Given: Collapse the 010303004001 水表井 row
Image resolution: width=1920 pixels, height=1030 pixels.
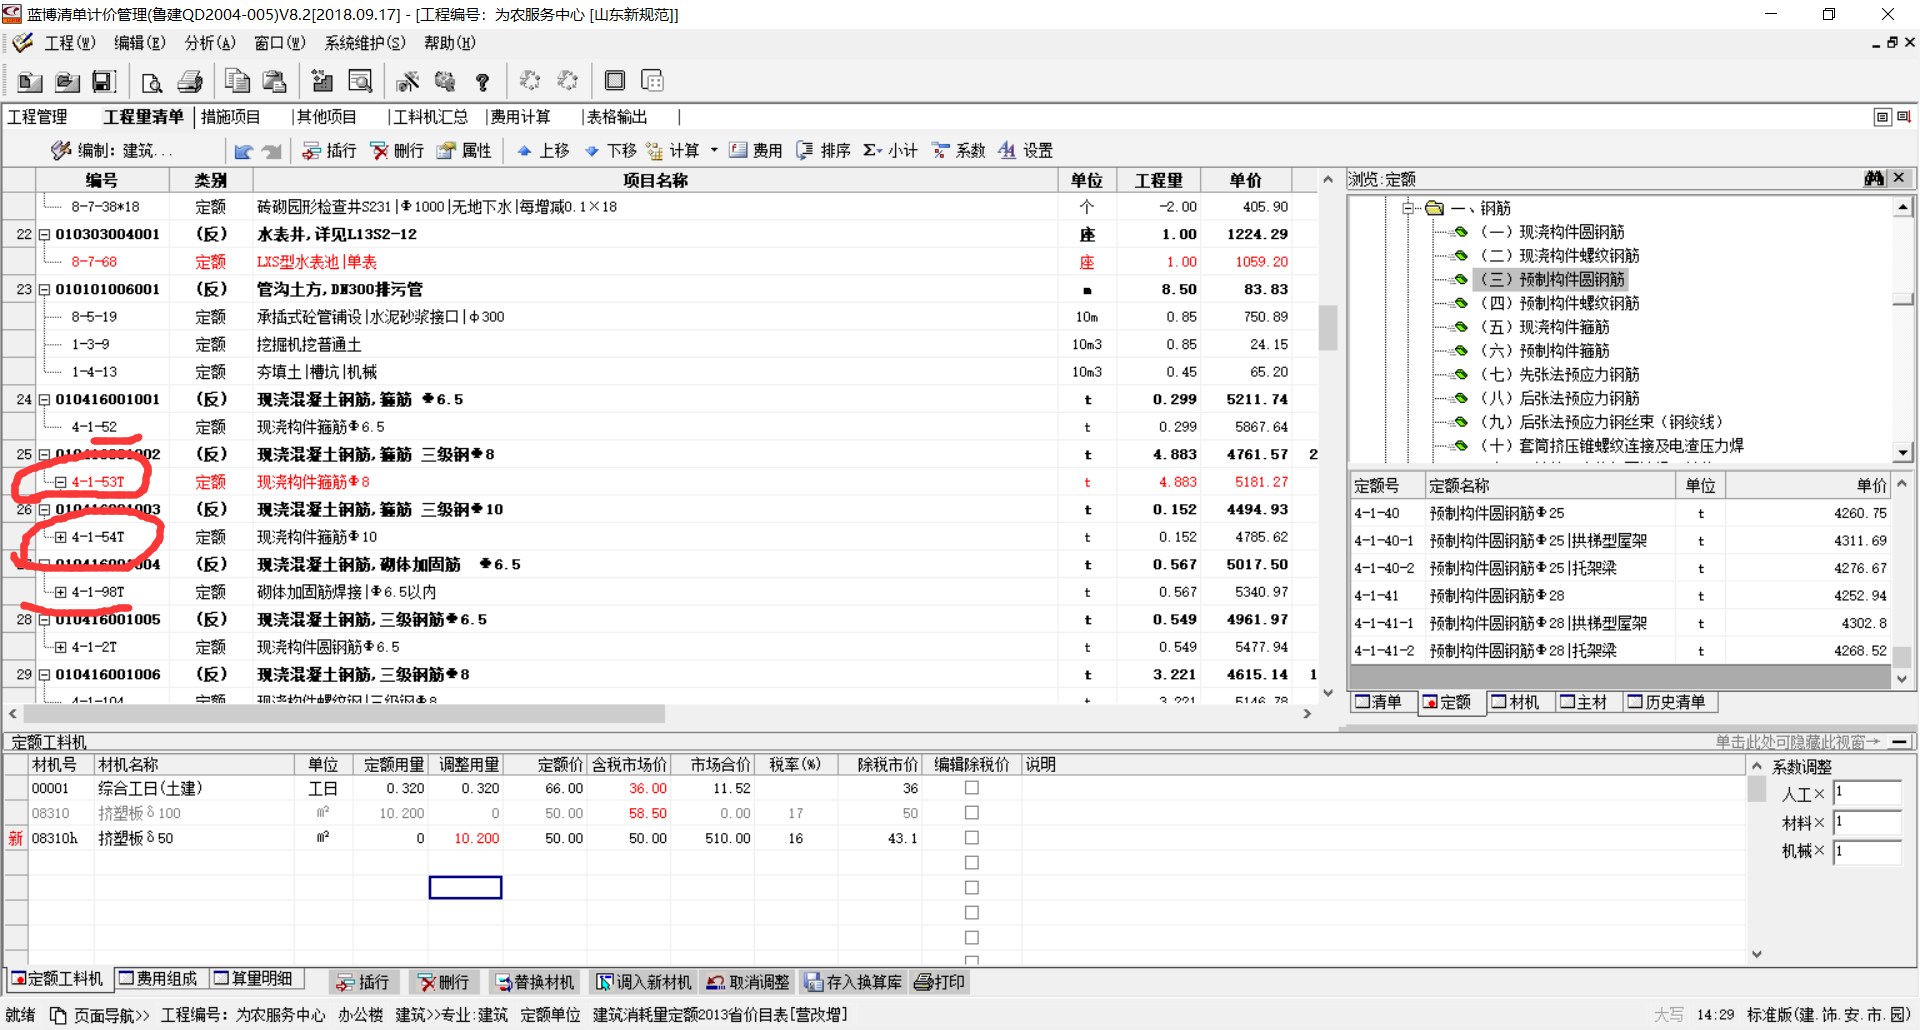Looking at the screenshot, I should pyautogui.click(x=44, y=235).
